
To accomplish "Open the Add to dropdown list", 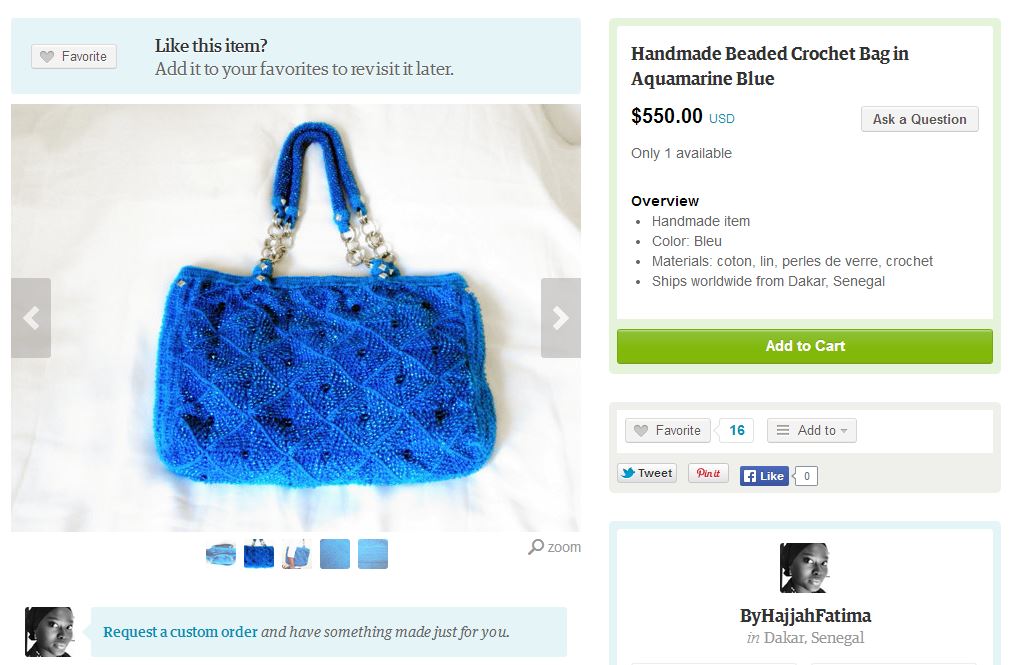I will pos(812,430).
